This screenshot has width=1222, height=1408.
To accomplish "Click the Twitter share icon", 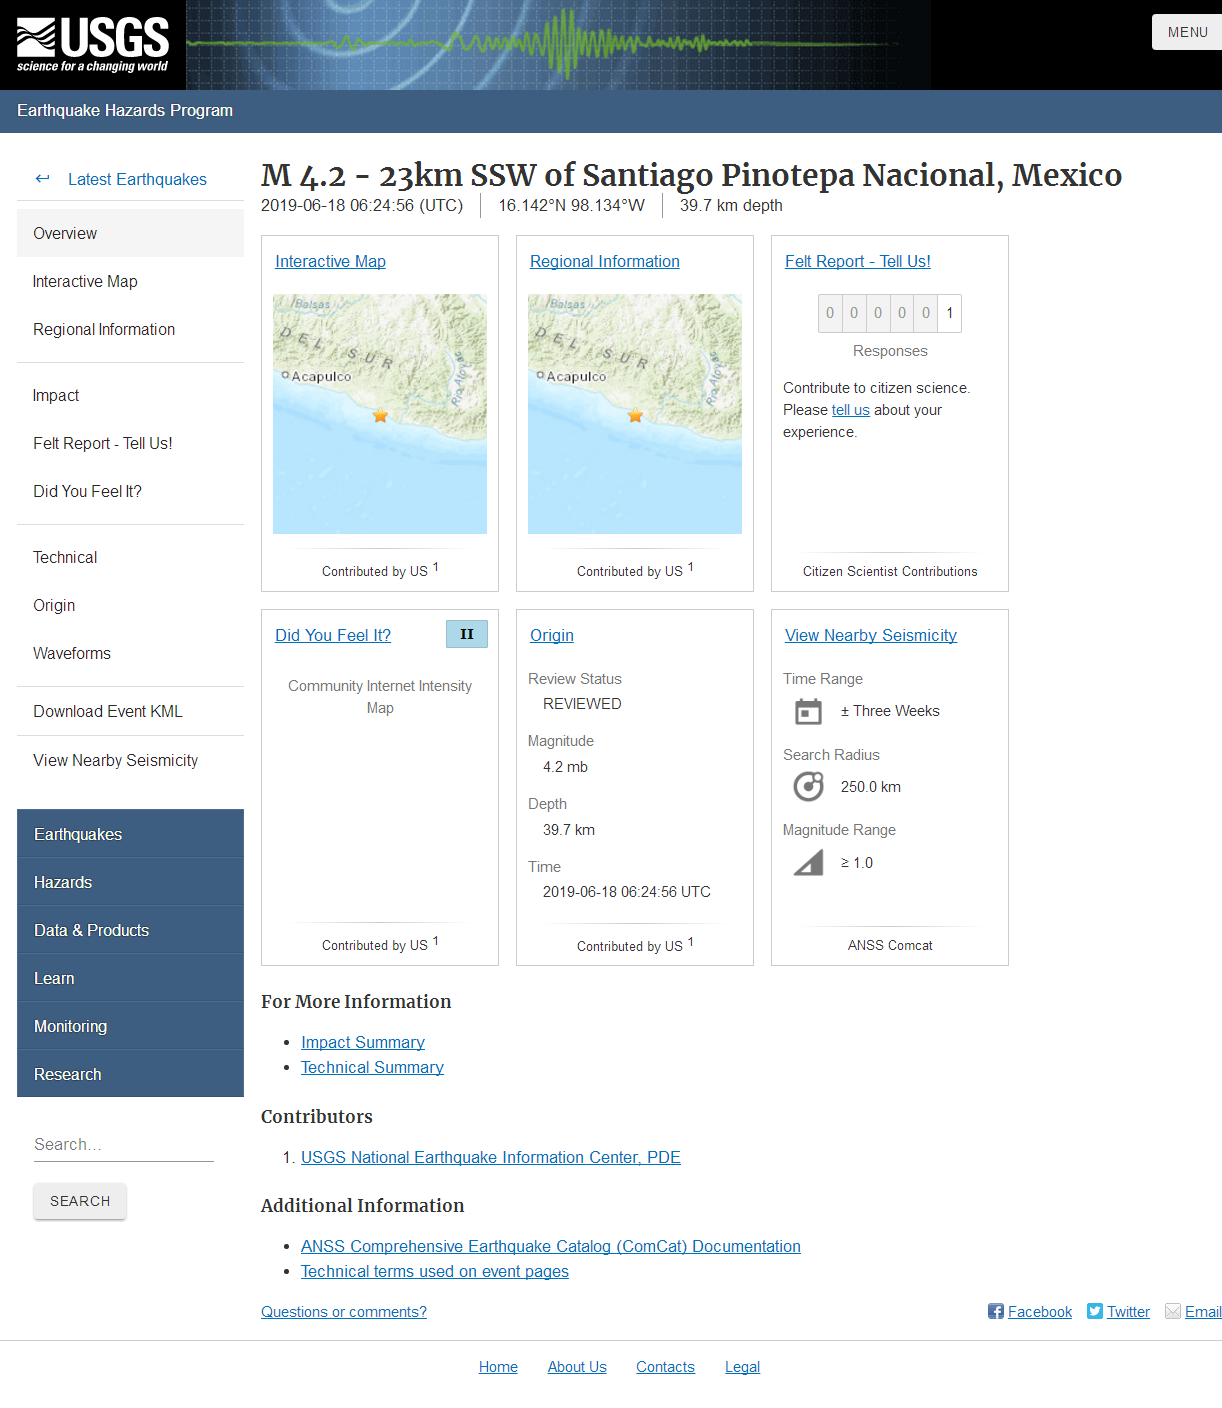I will coord(1095,1311).
